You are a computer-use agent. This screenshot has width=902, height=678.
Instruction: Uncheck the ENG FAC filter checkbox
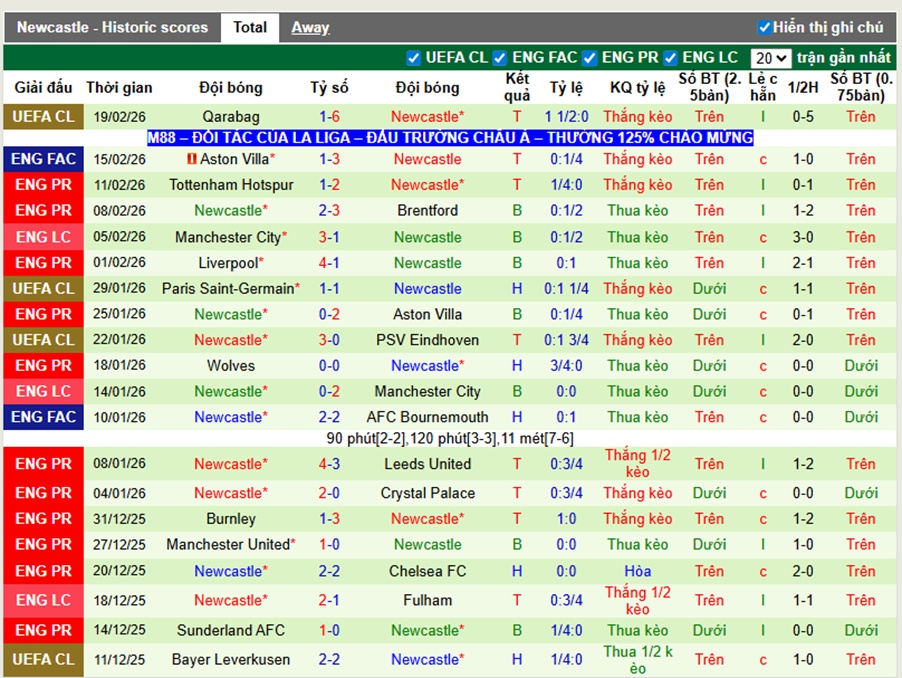(x=499, y=58)
